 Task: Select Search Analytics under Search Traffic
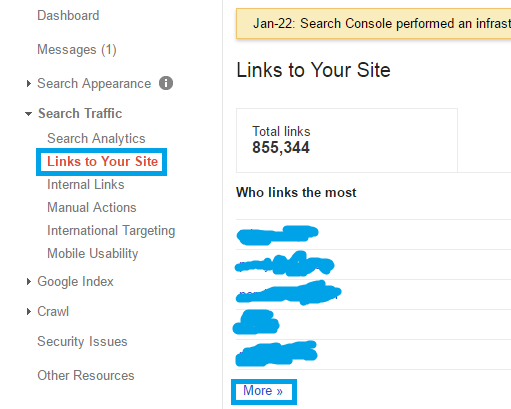tap(96, 138)
